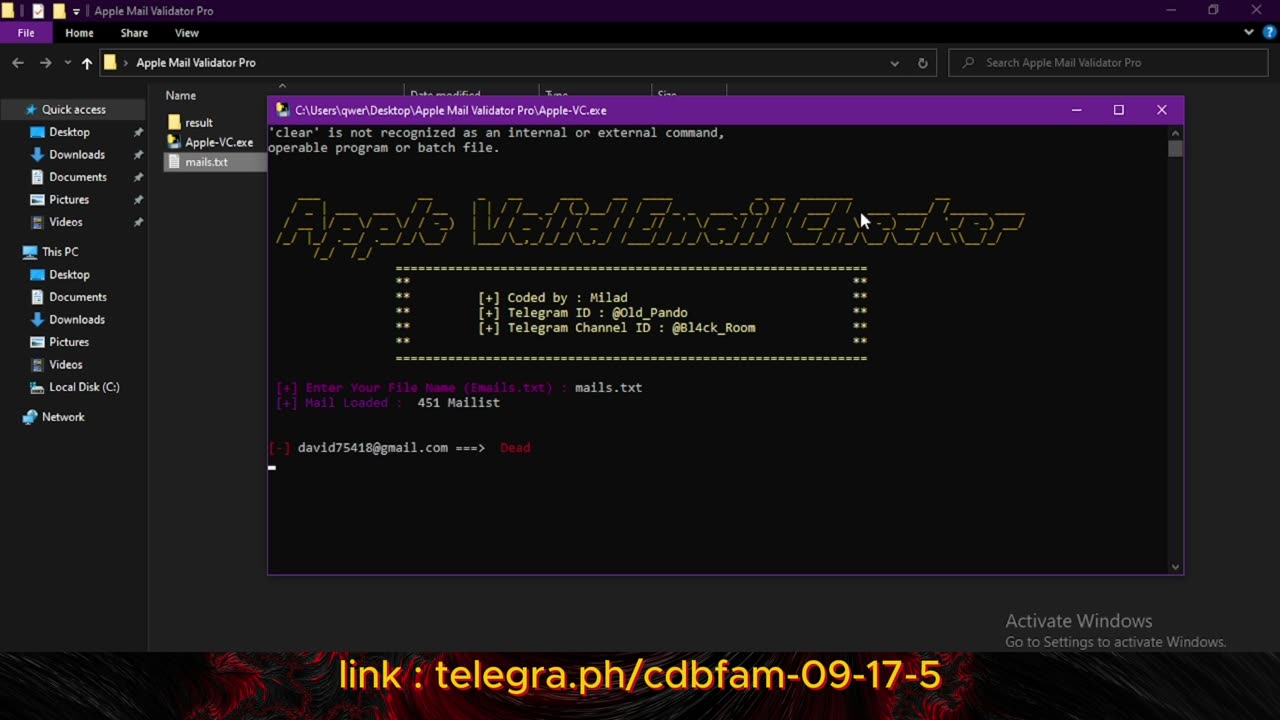Minimize the File Explorer window

1171,10
